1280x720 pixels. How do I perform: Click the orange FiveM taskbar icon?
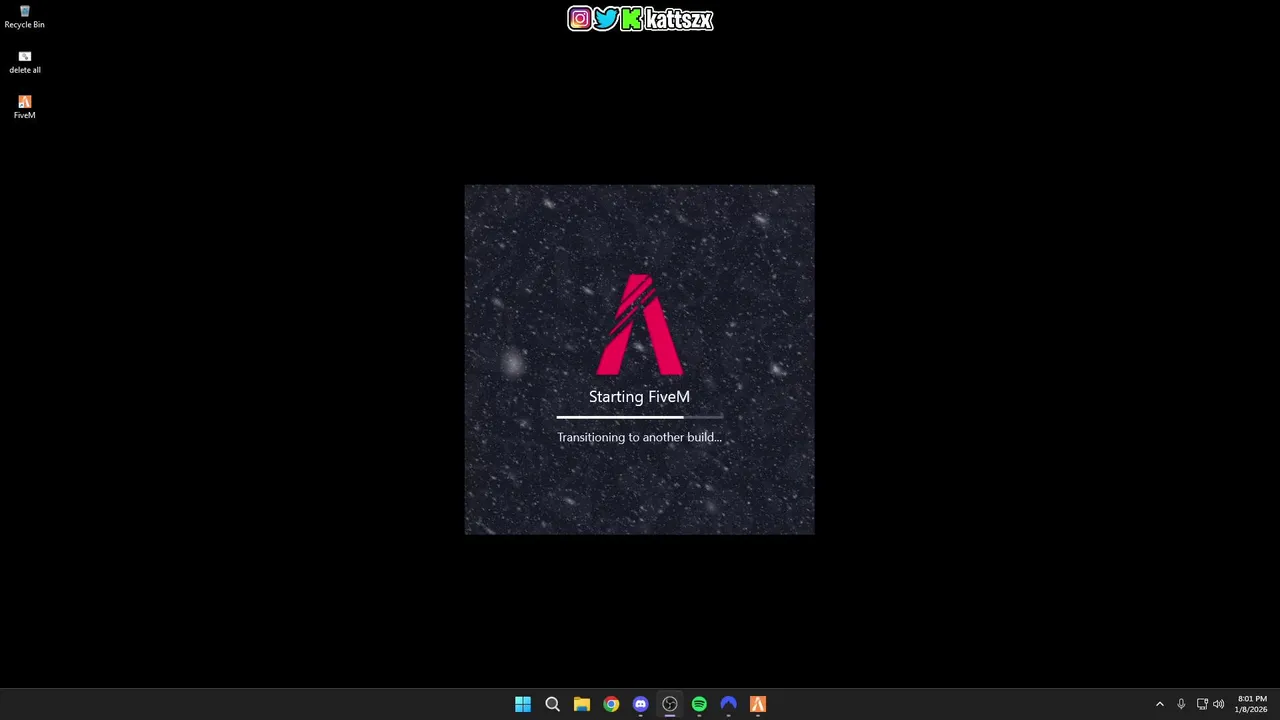758,704
